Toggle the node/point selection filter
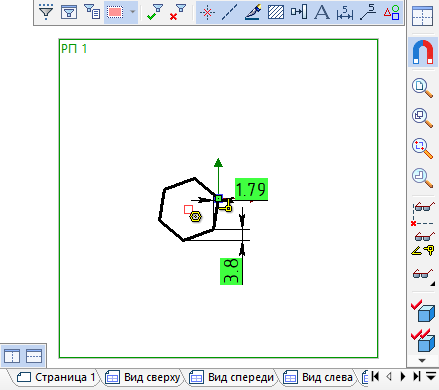 coord(207,12)
